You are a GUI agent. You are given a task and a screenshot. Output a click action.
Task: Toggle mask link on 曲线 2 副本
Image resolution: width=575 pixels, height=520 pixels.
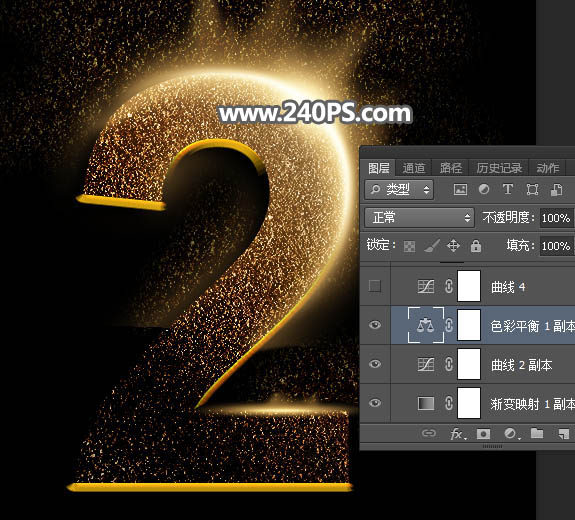point(448,365)
